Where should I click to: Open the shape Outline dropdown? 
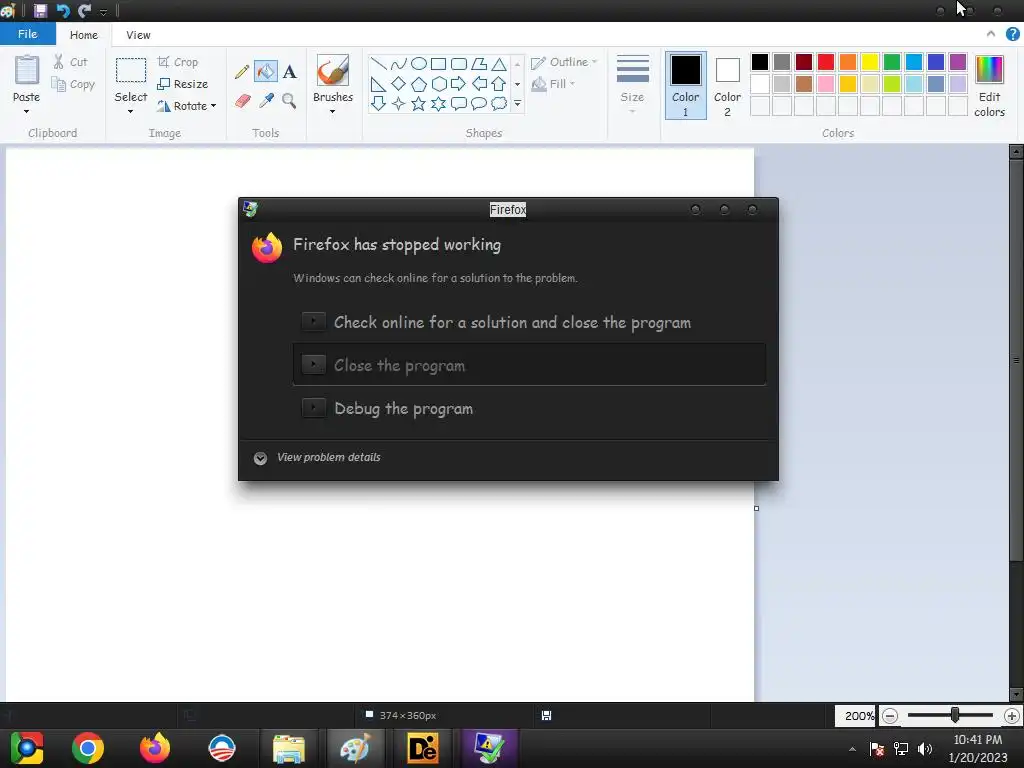pos(564,62)
